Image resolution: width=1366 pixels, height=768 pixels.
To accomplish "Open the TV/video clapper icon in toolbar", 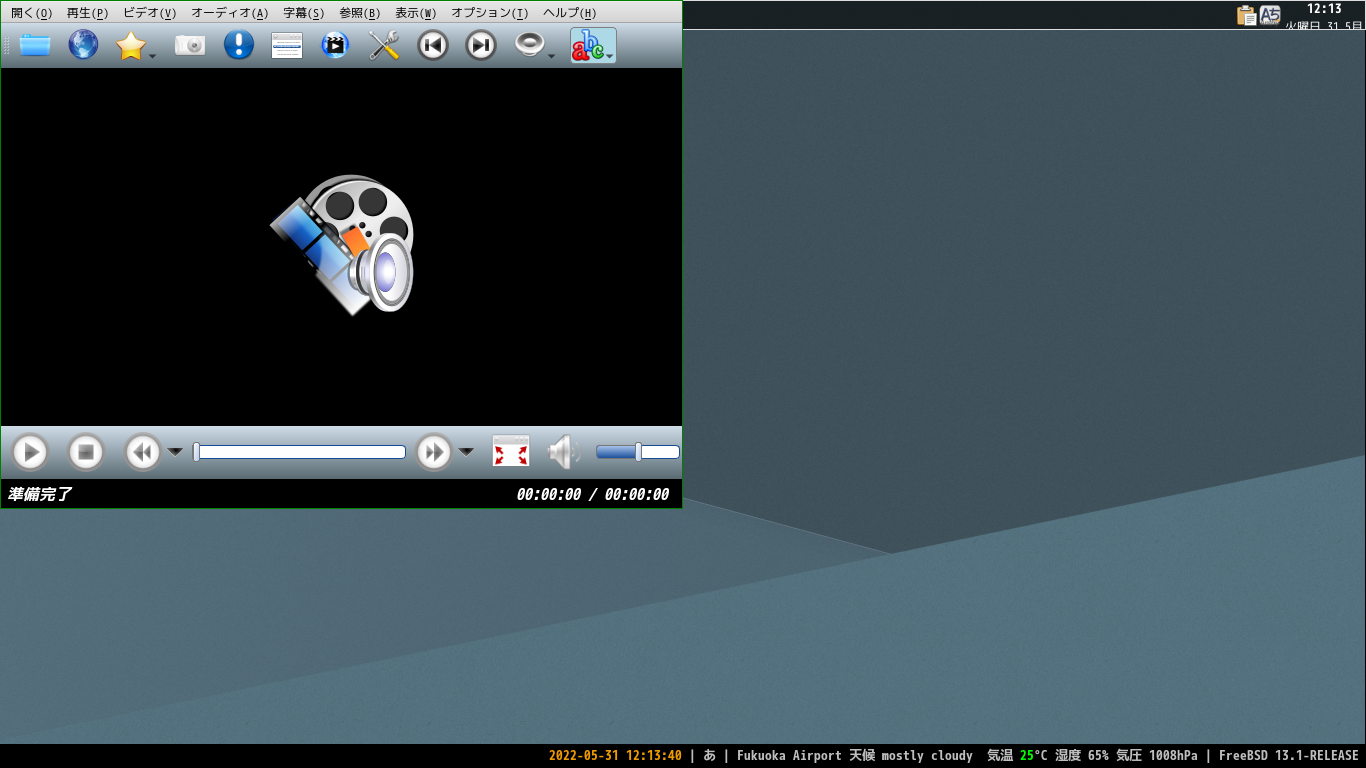I will click(335, 45).
